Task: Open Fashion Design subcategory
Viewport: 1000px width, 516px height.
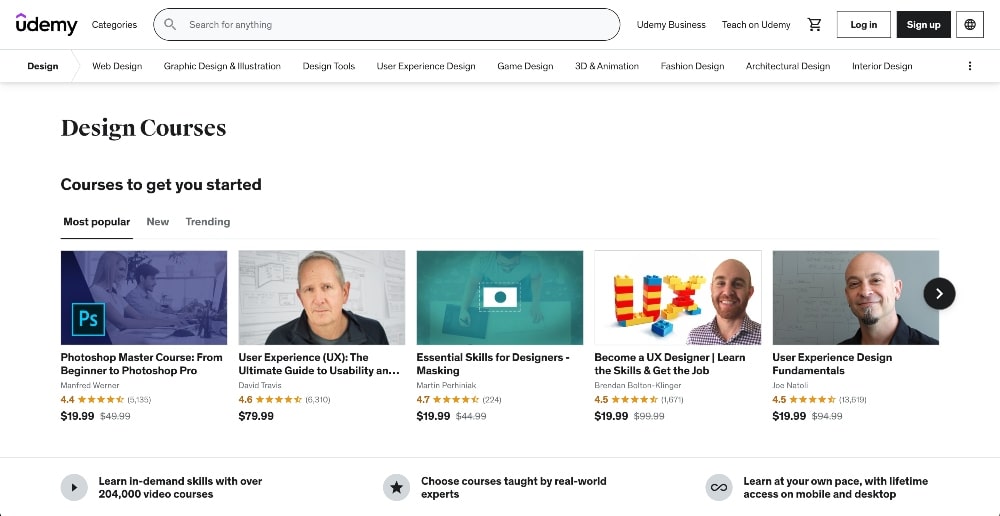Action: 692,66
